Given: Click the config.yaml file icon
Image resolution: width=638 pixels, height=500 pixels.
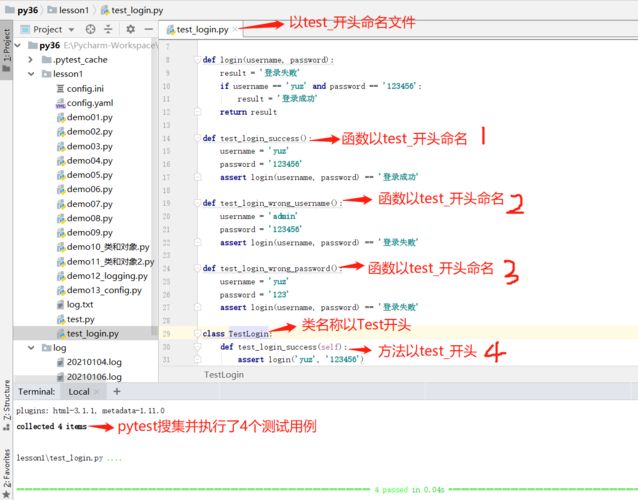Looking at the screenshot, I should [60, 103].
